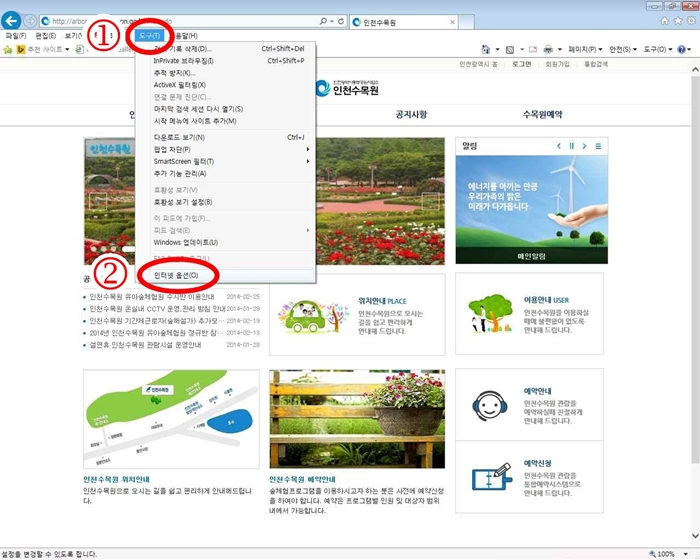
Task: Expand the 팝업 차단(P) submenu
Action: coord(230,149)
